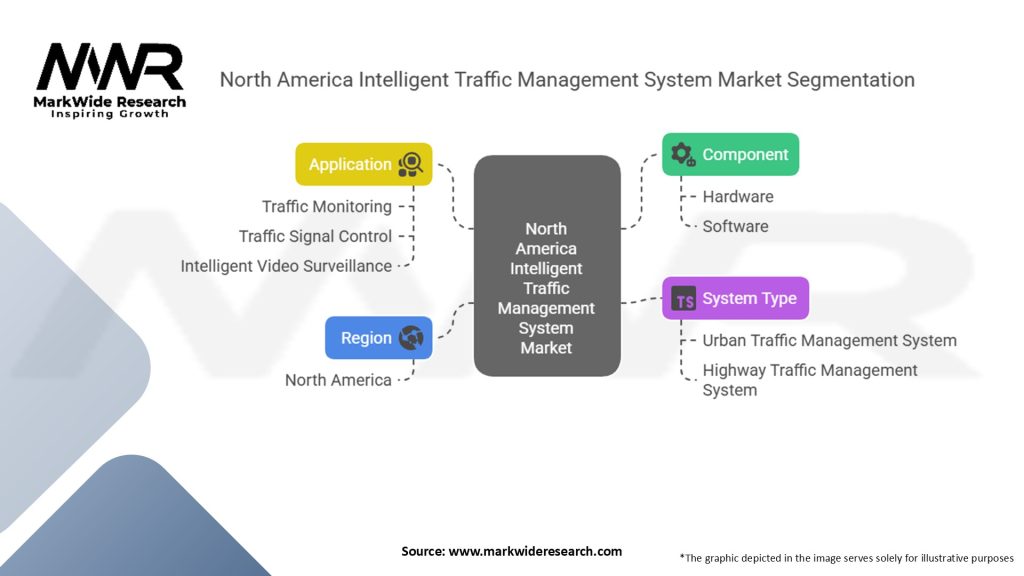Select the purple System Type category box
The image size is (1024, 576).
click(x=735, y=298)
